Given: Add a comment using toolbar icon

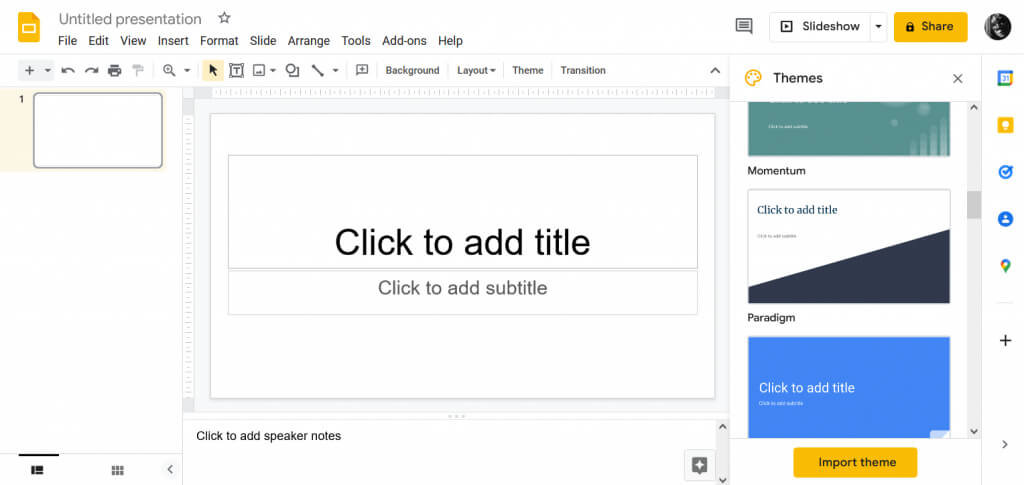Looking at the screenshot, I should [x=362, y=70].
